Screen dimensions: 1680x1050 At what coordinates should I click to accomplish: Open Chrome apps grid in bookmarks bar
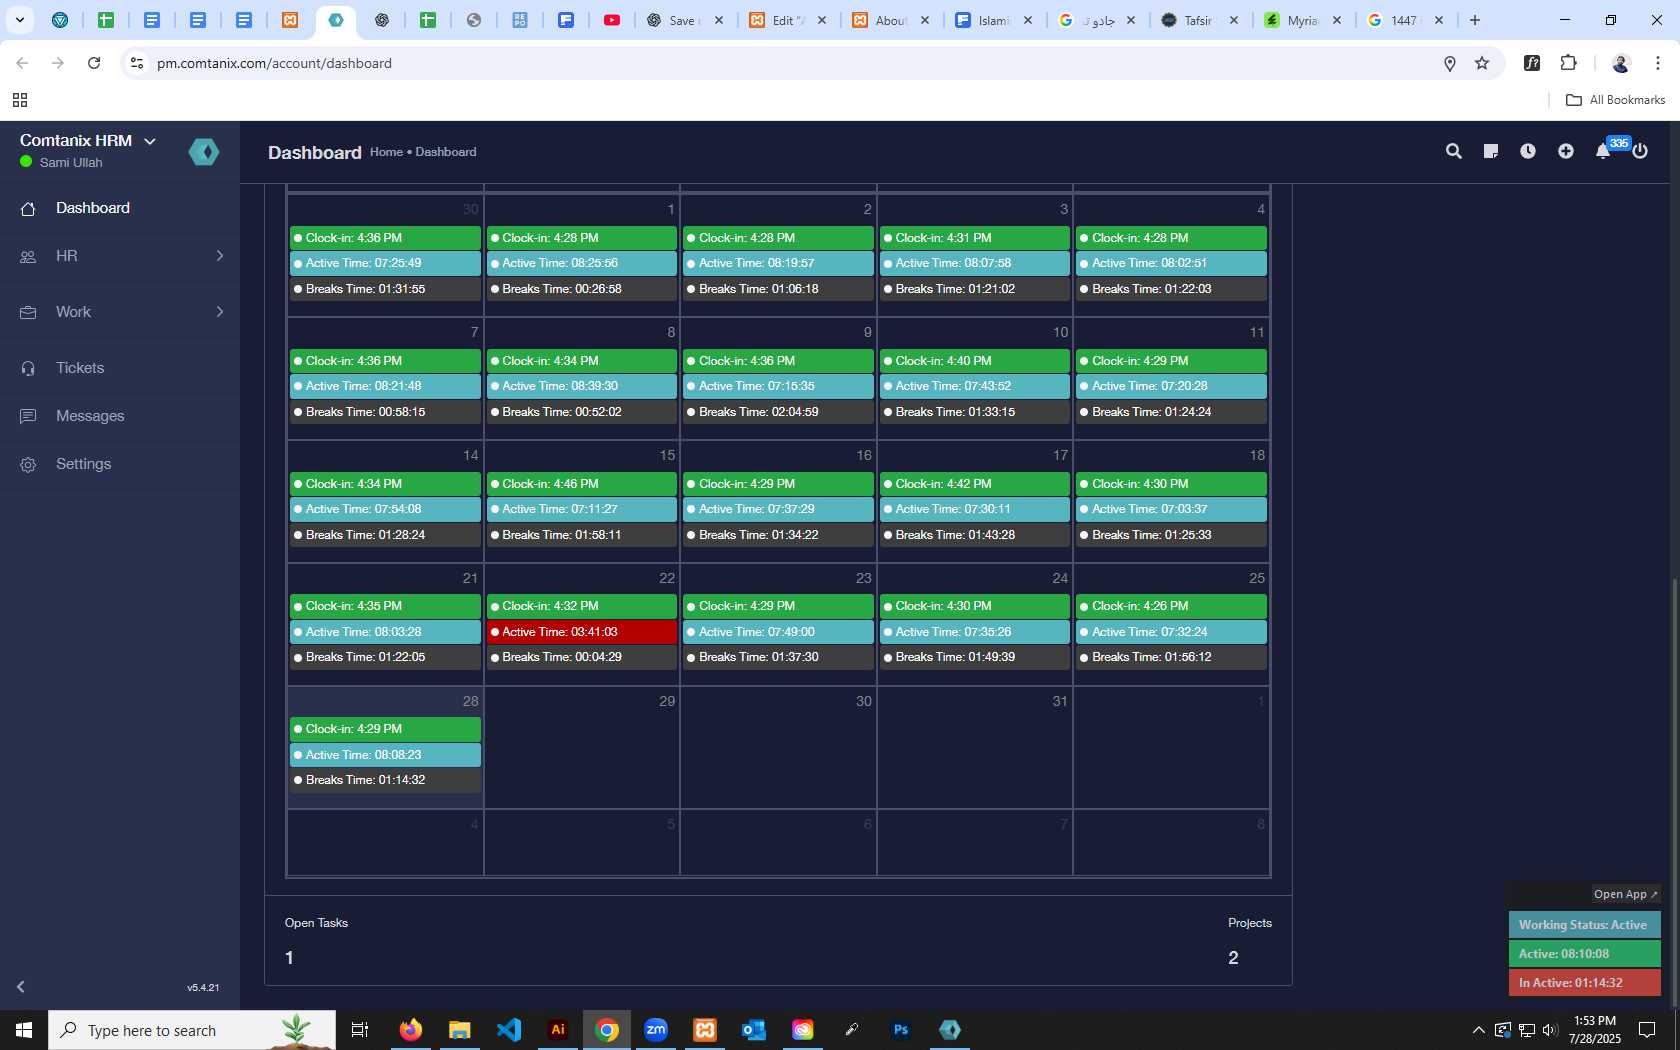point(20,100)
